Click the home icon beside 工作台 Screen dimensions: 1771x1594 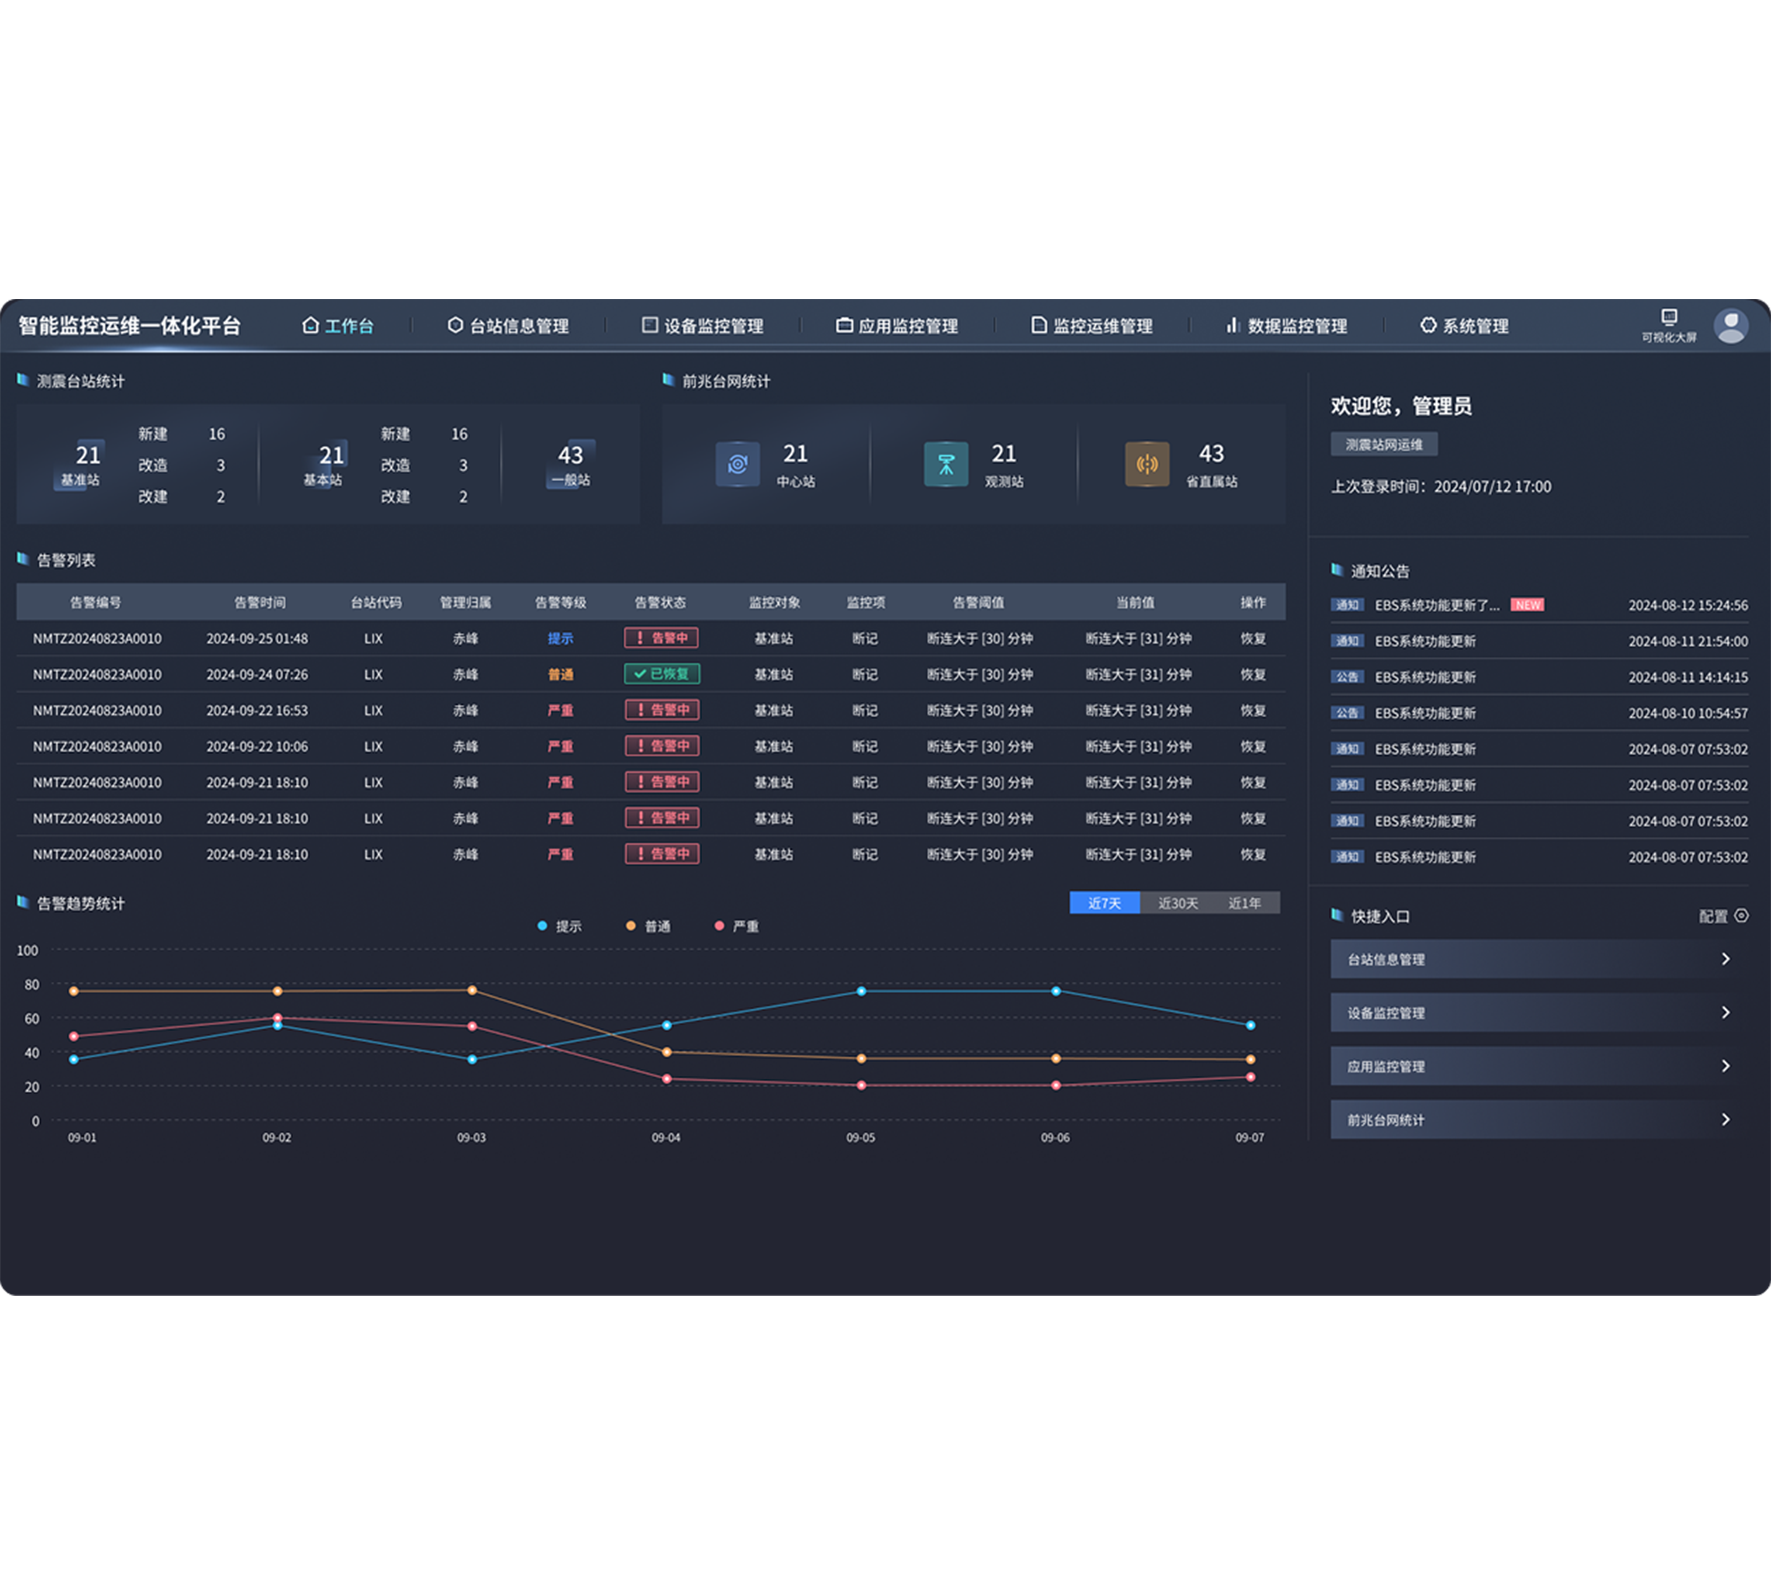point(310,325)
